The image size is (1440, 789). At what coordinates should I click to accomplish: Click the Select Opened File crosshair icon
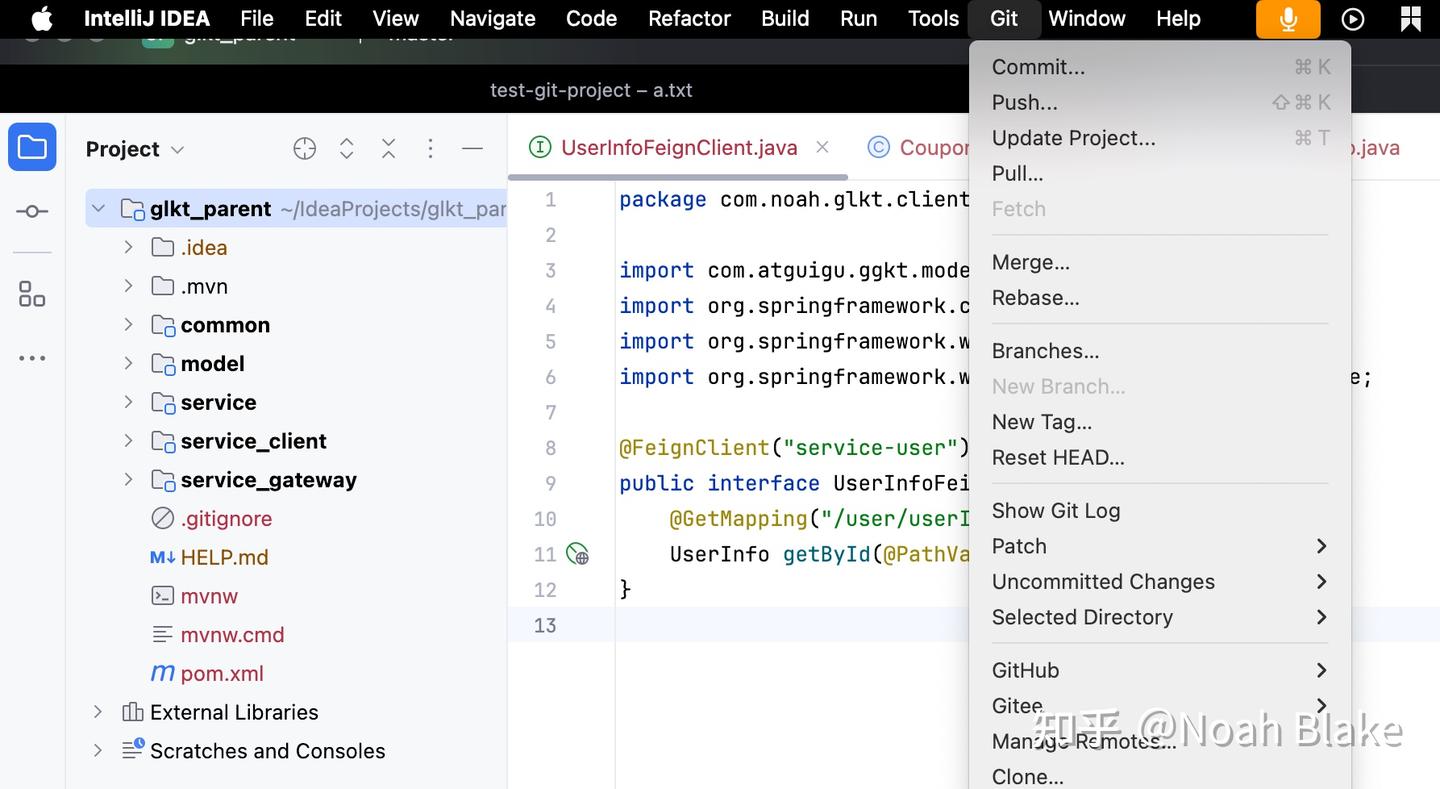pos(305,149)
